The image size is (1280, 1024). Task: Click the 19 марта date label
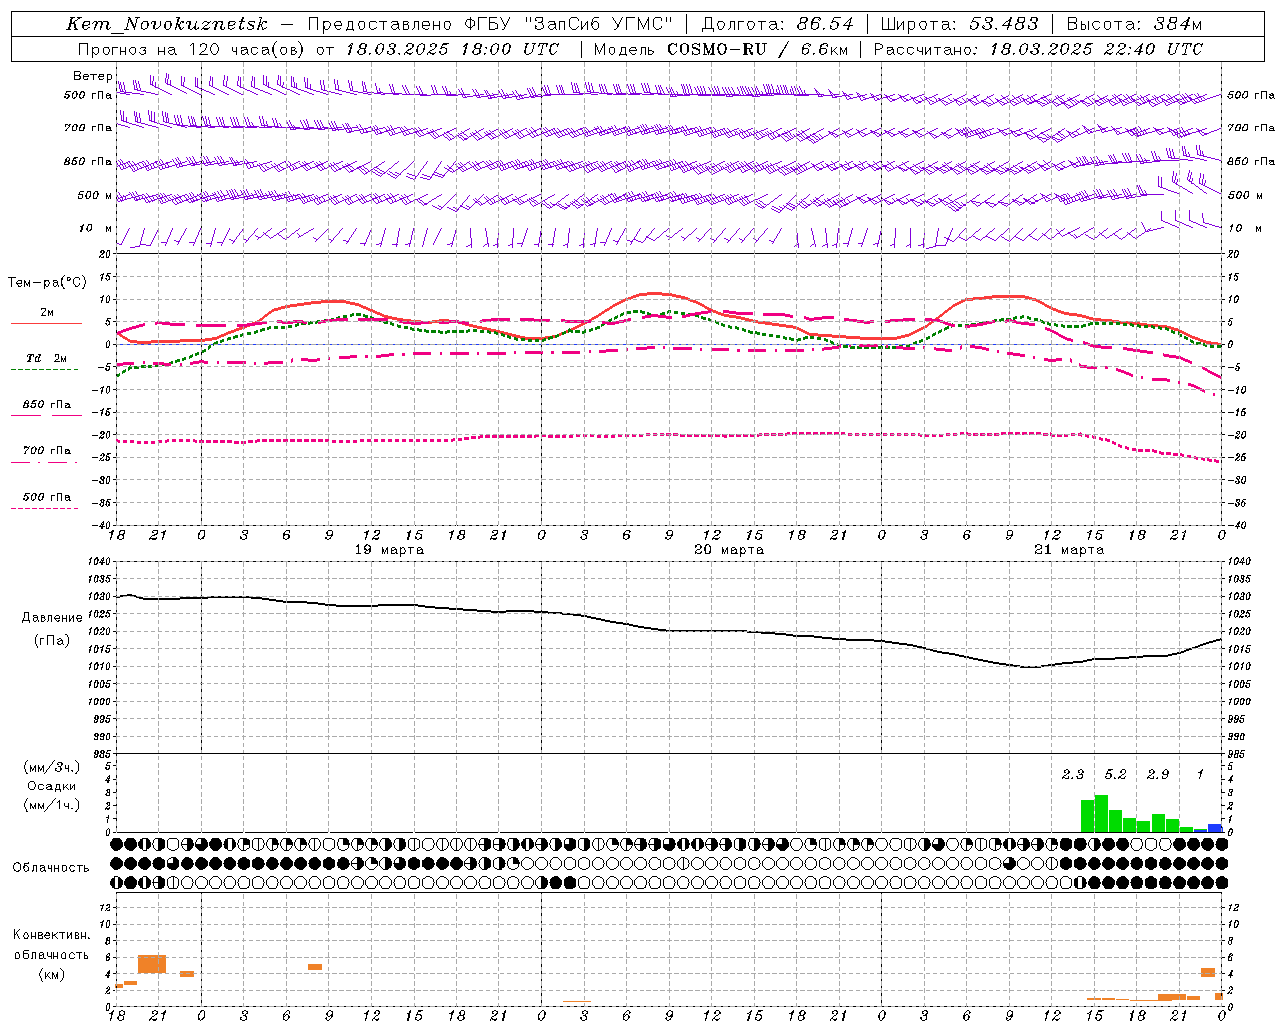pos(389,550)
